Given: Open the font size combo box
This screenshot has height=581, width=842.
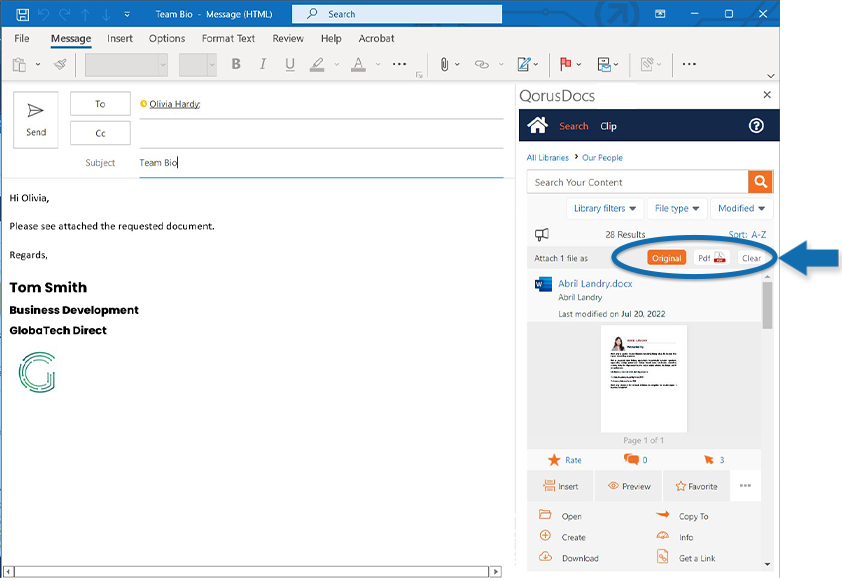Looking at the screenshot, I should pyautogui.click(x=198, y=64).
